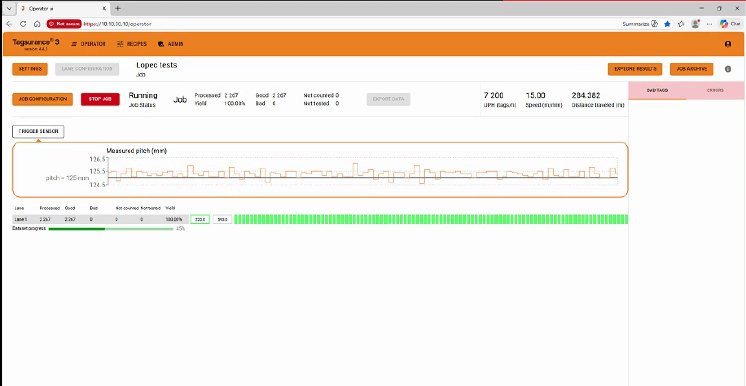
Task: Select the Trigger Sensor tab button
Action: click(x=38, y=131)
